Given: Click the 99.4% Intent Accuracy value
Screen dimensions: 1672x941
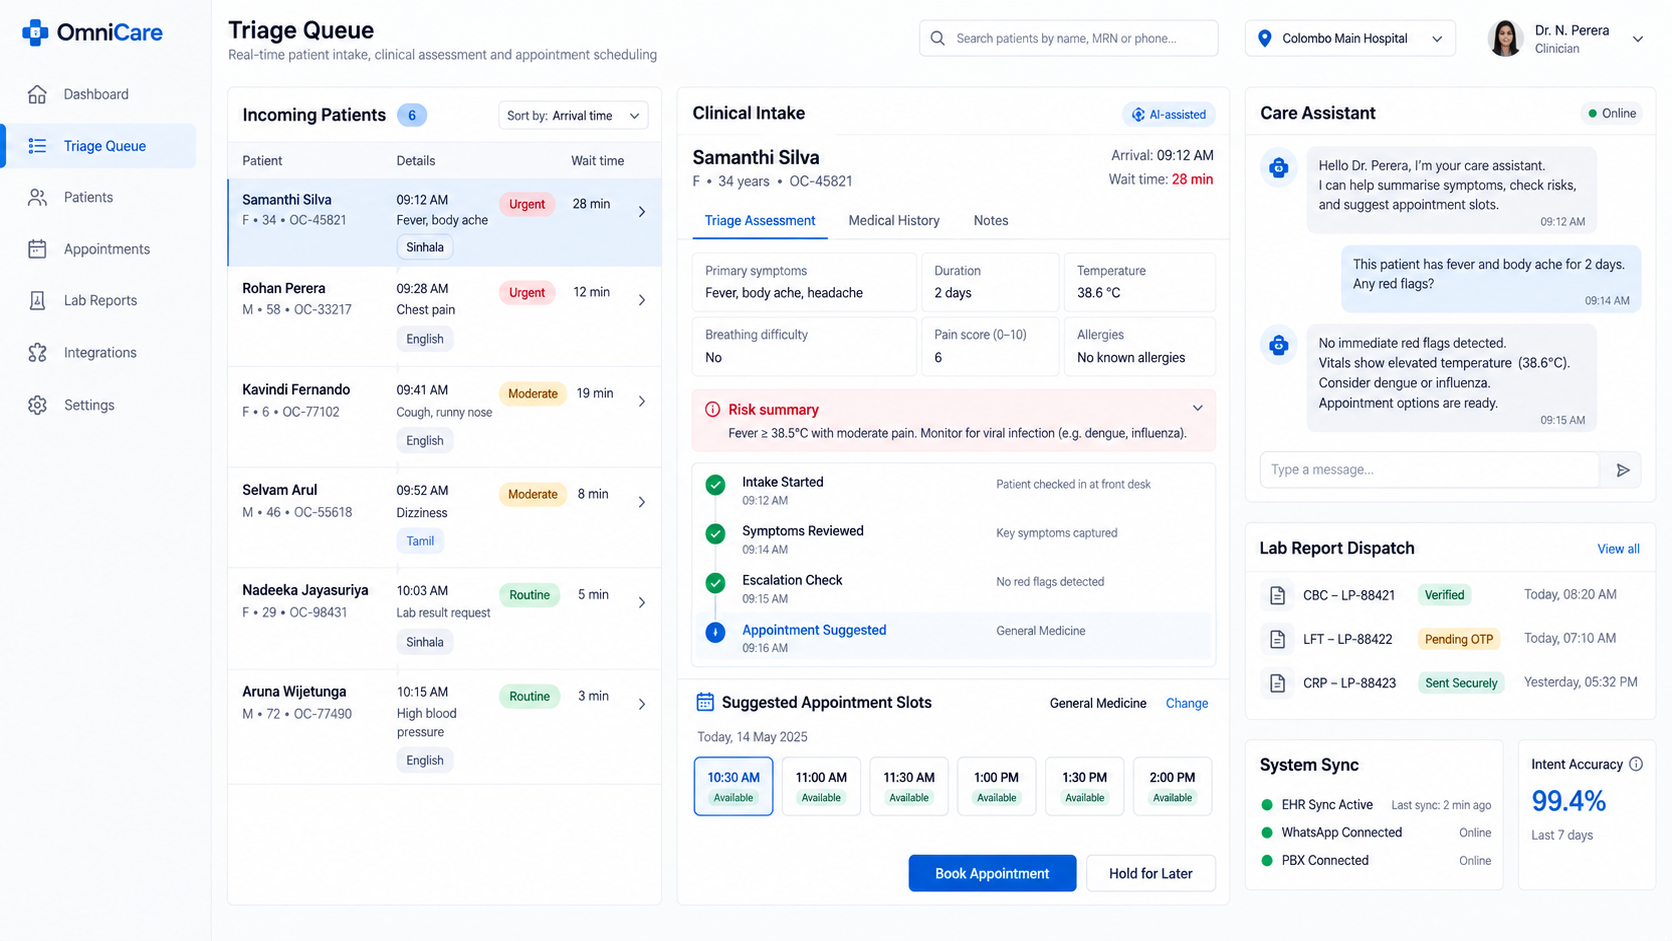Looking at the screenshot, I should tap(1568, 801).
